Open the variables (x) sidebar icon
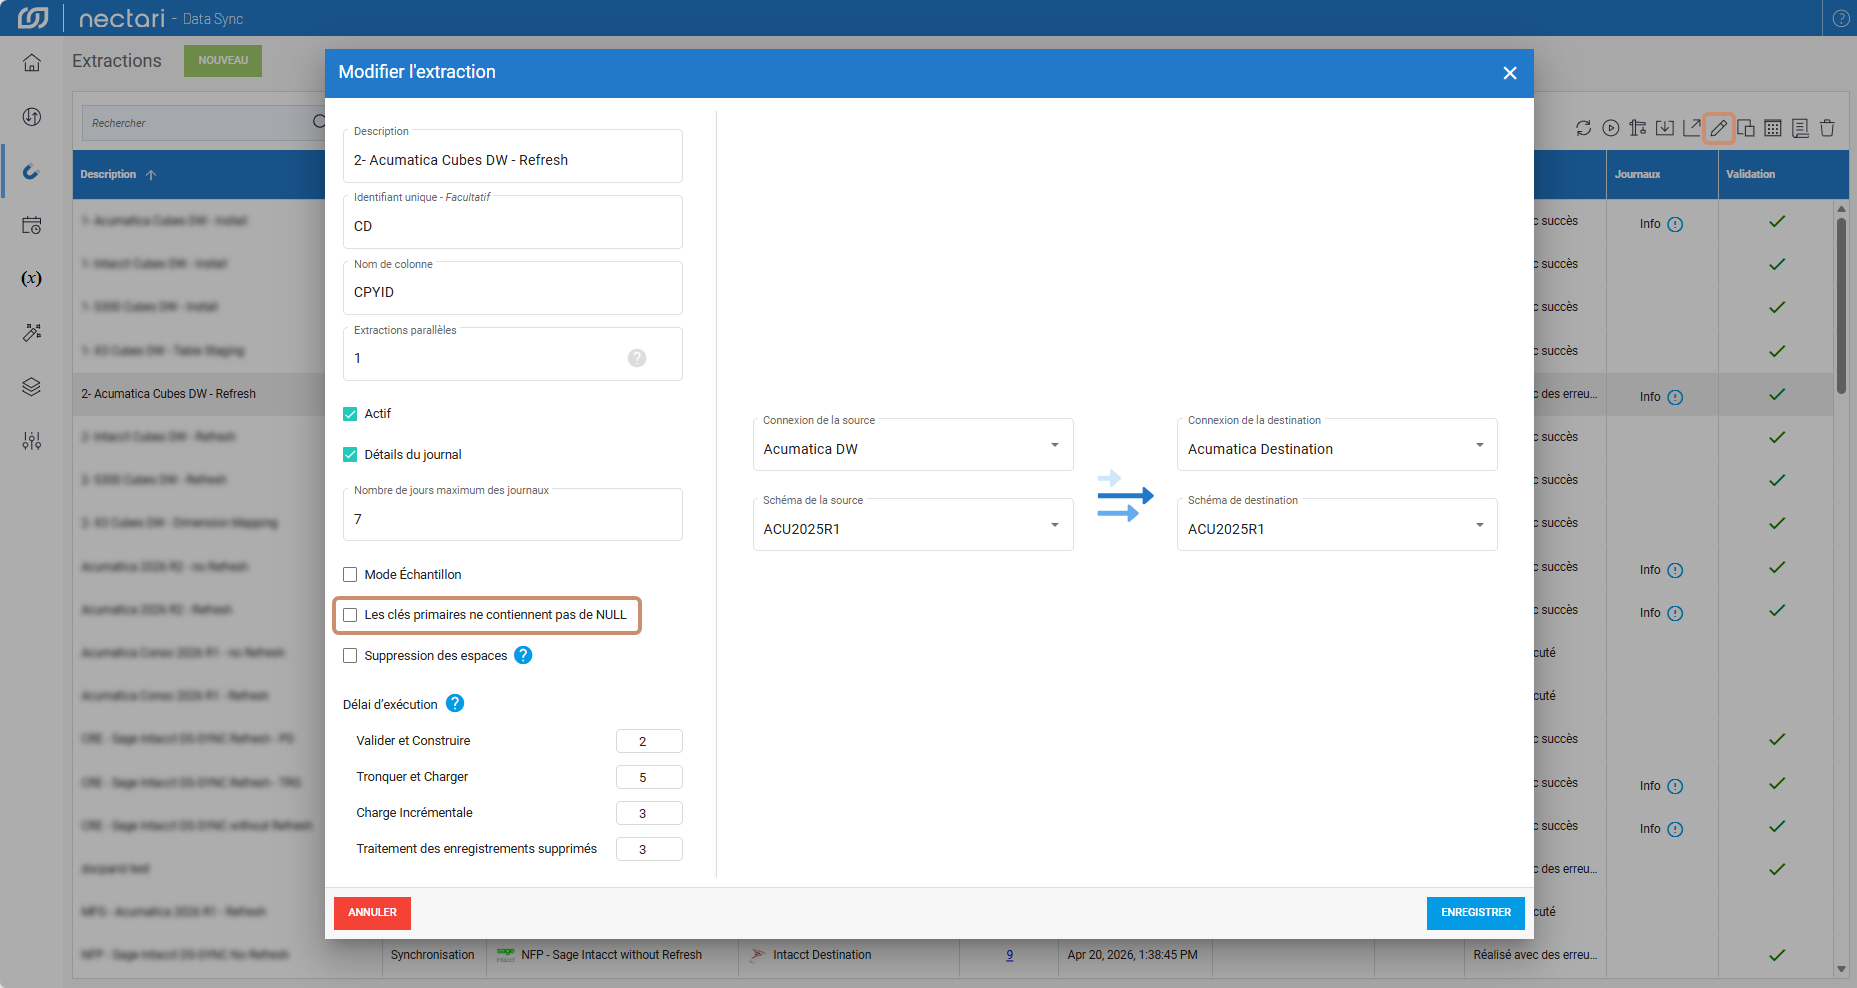 click(x=32, y=278)
